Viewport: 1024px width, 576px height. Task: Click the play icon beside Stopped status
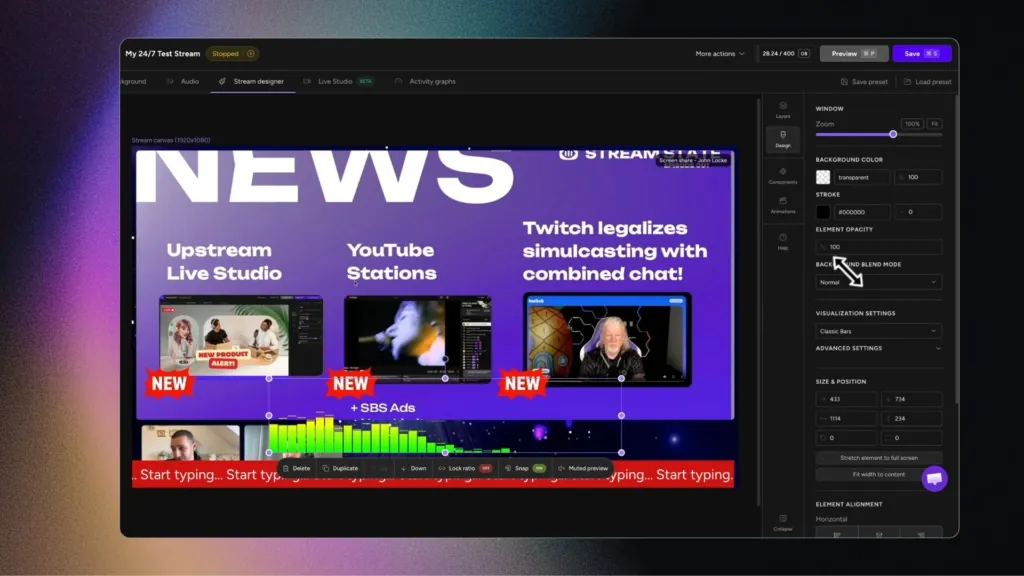251,54
